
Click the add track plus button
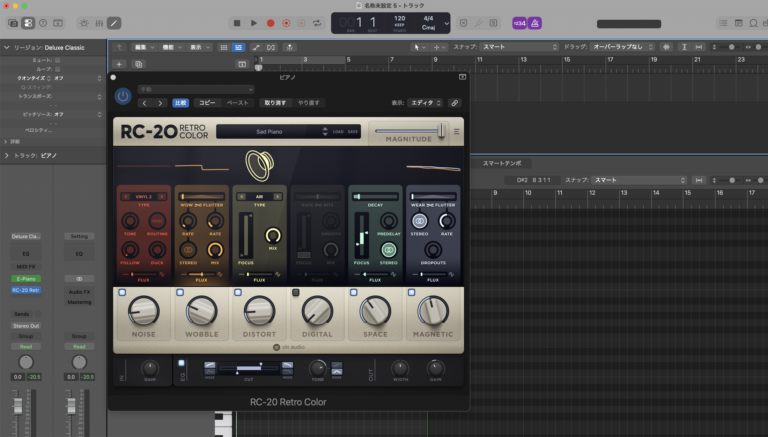click(119, 64)
